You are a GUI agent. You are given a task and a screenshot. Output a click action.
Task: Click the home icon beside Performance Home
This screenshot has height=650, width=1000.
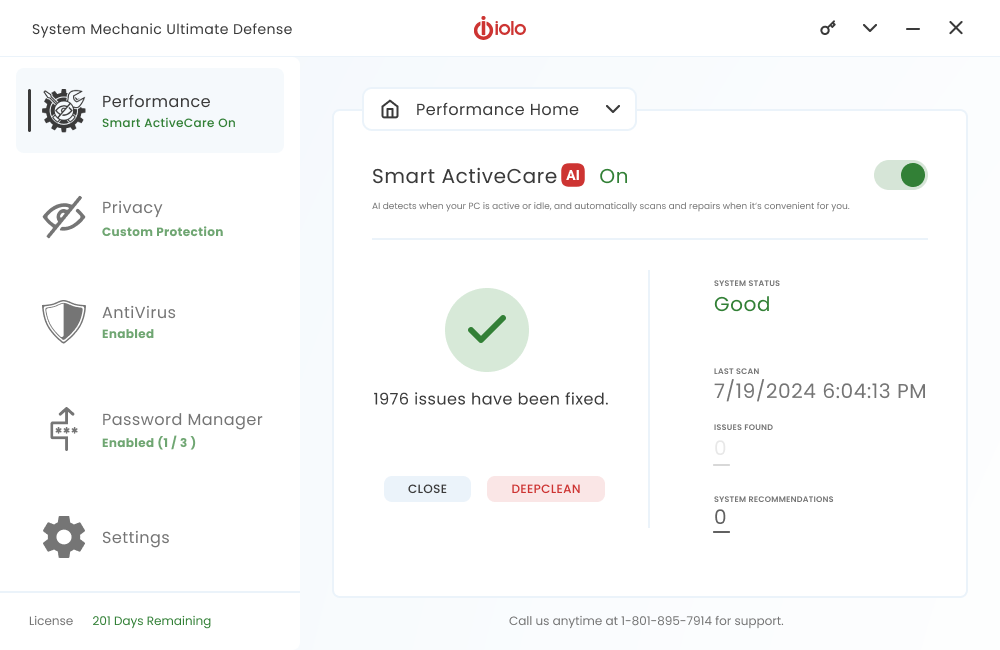[390, 110]
